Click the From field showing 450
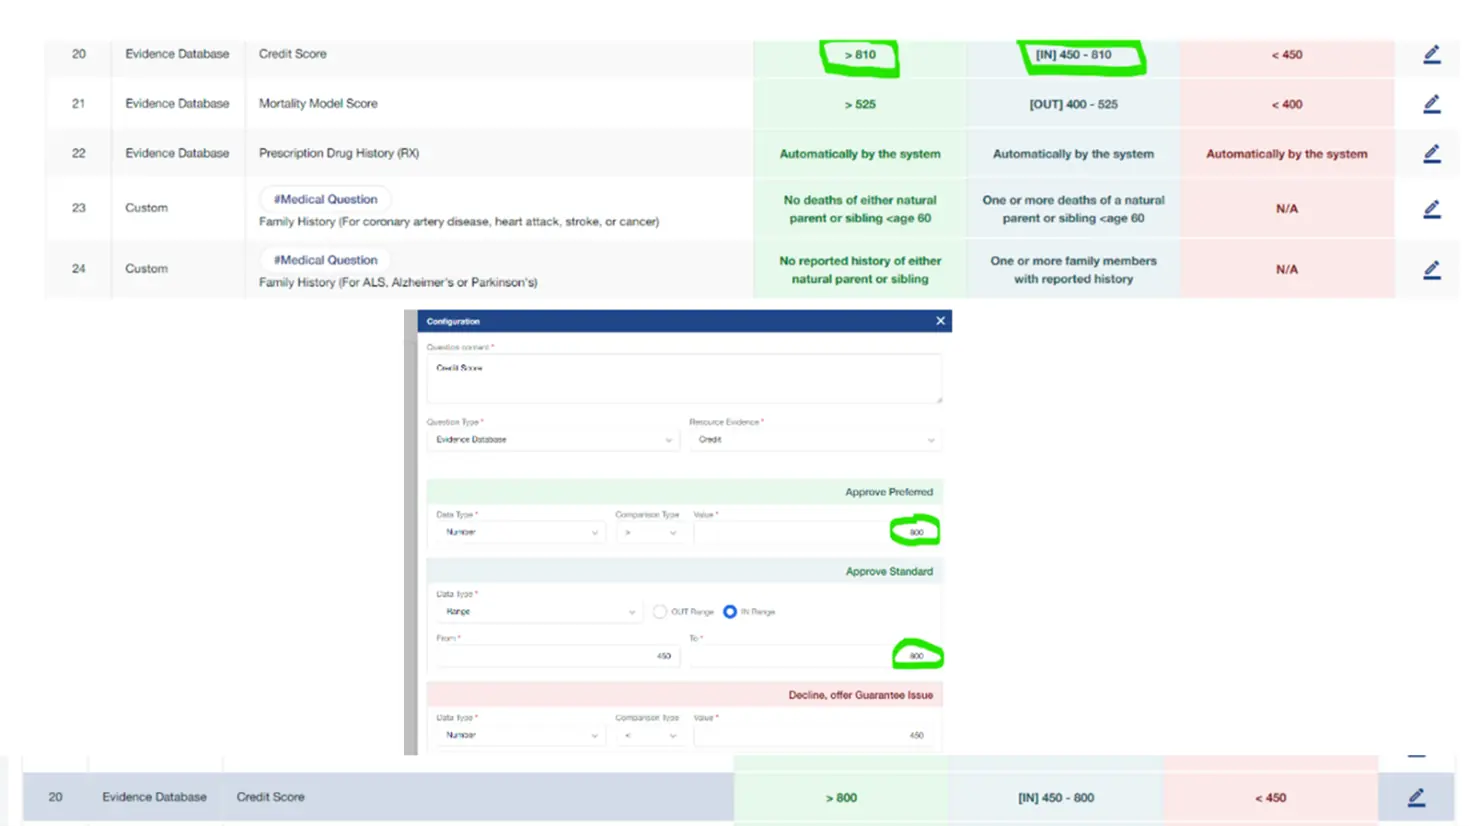 click(x=555, y=656)
